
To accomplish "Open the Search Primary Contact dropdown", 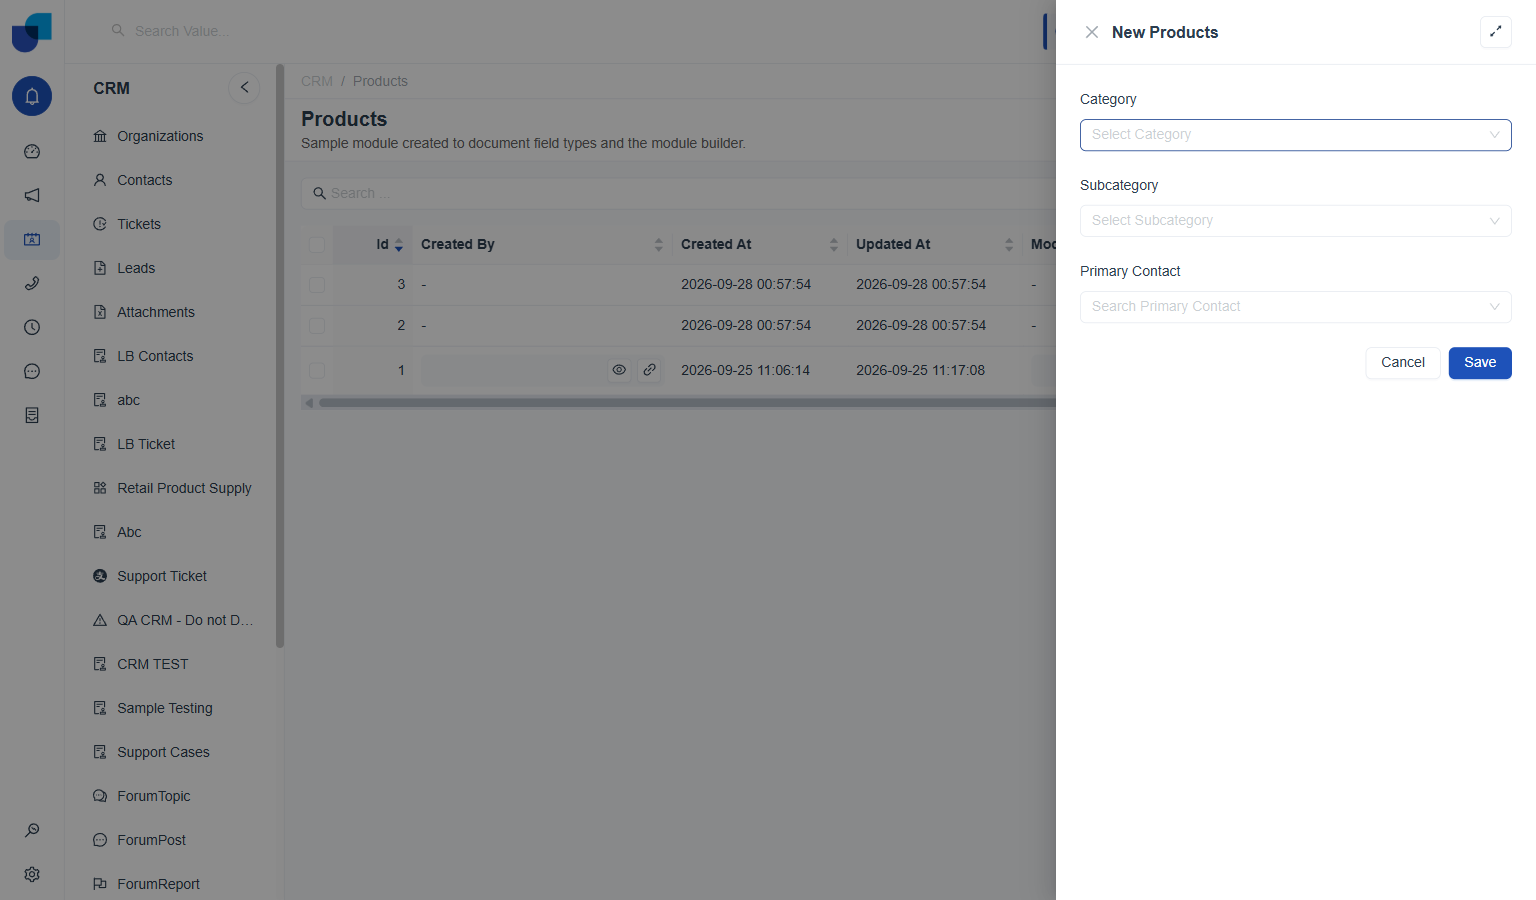I will coord(1295,307).
